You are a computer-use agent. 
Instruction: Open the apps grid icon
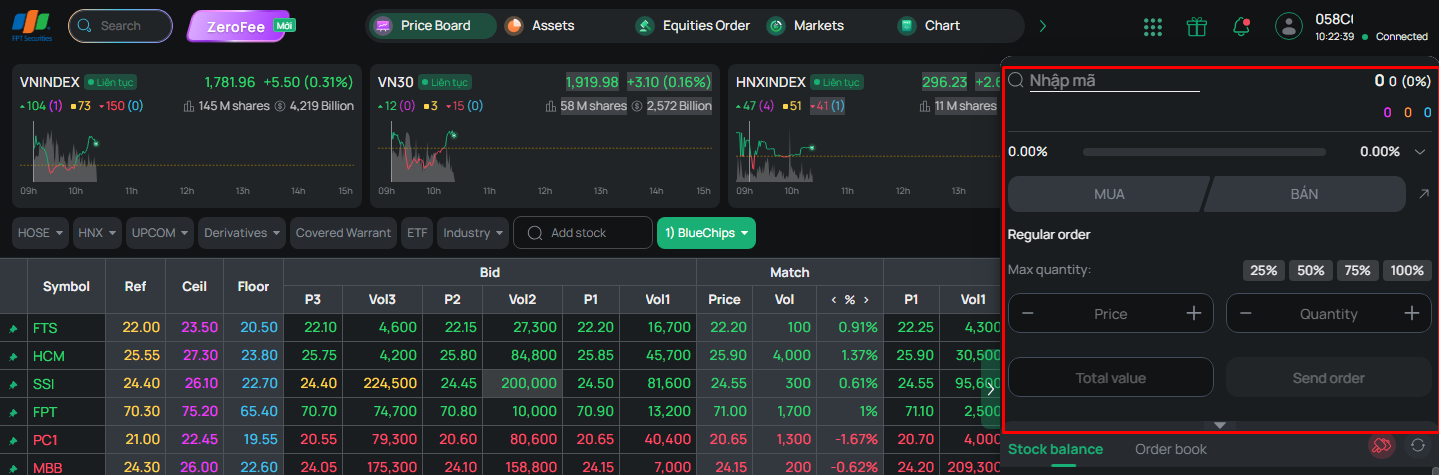click(x=1153, y=27)
